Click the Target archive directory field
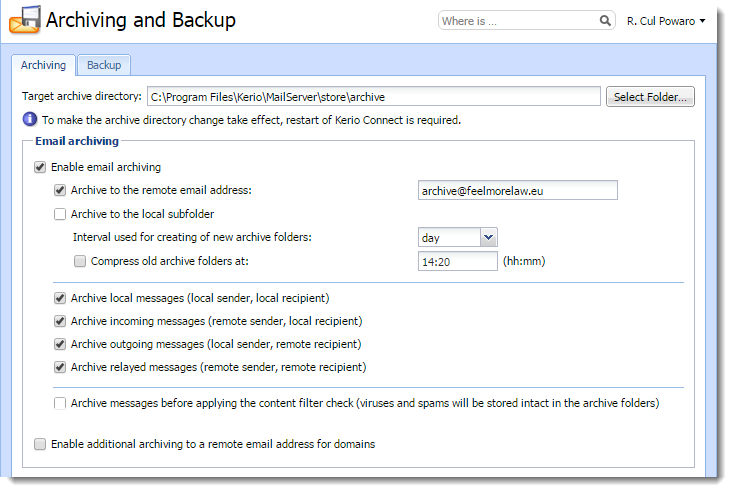The height and width of the screenshot is (492, 732). point(374,97)
